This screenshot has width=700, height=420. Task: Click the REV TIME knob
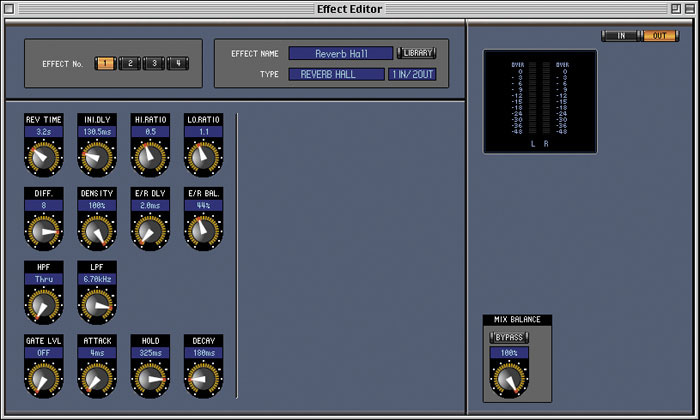pyautogui.click(x=43, y=158)
